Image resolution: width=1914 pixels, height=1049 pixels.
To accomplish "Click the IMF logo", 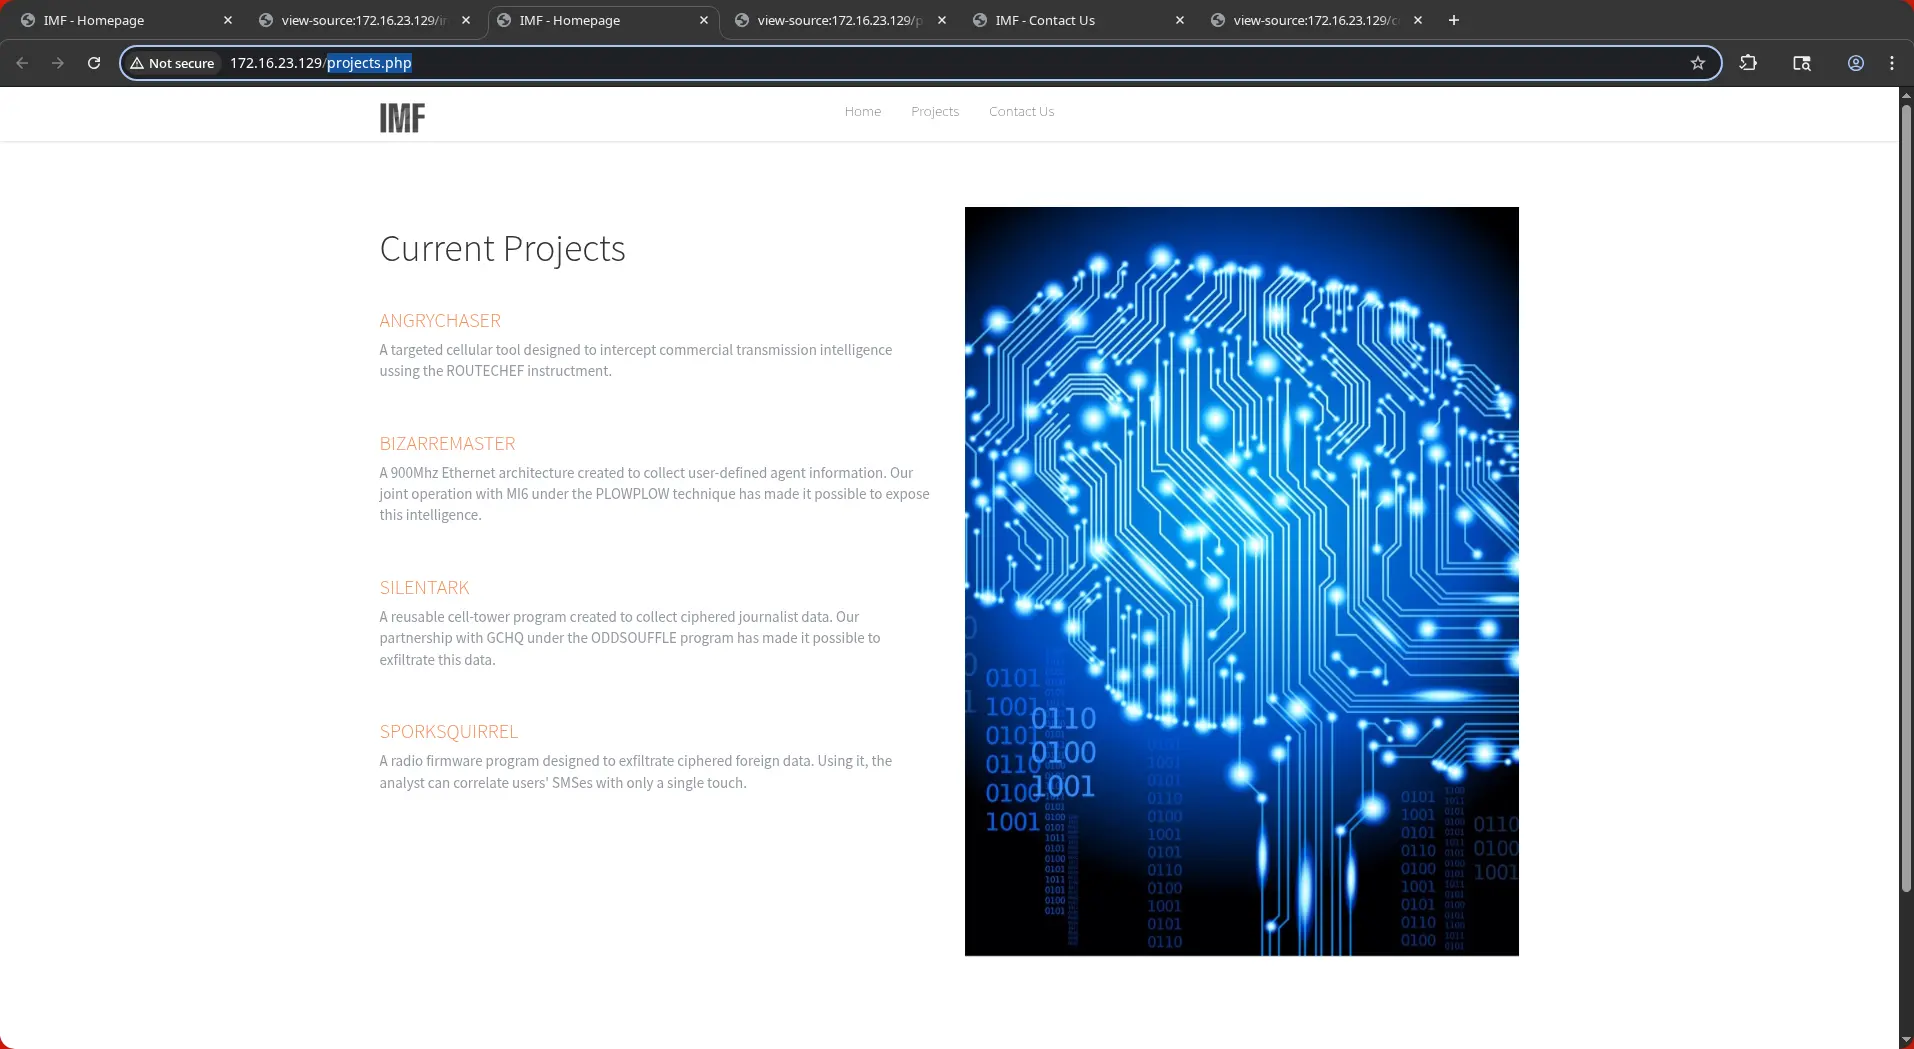I will (x=402, y=118).
